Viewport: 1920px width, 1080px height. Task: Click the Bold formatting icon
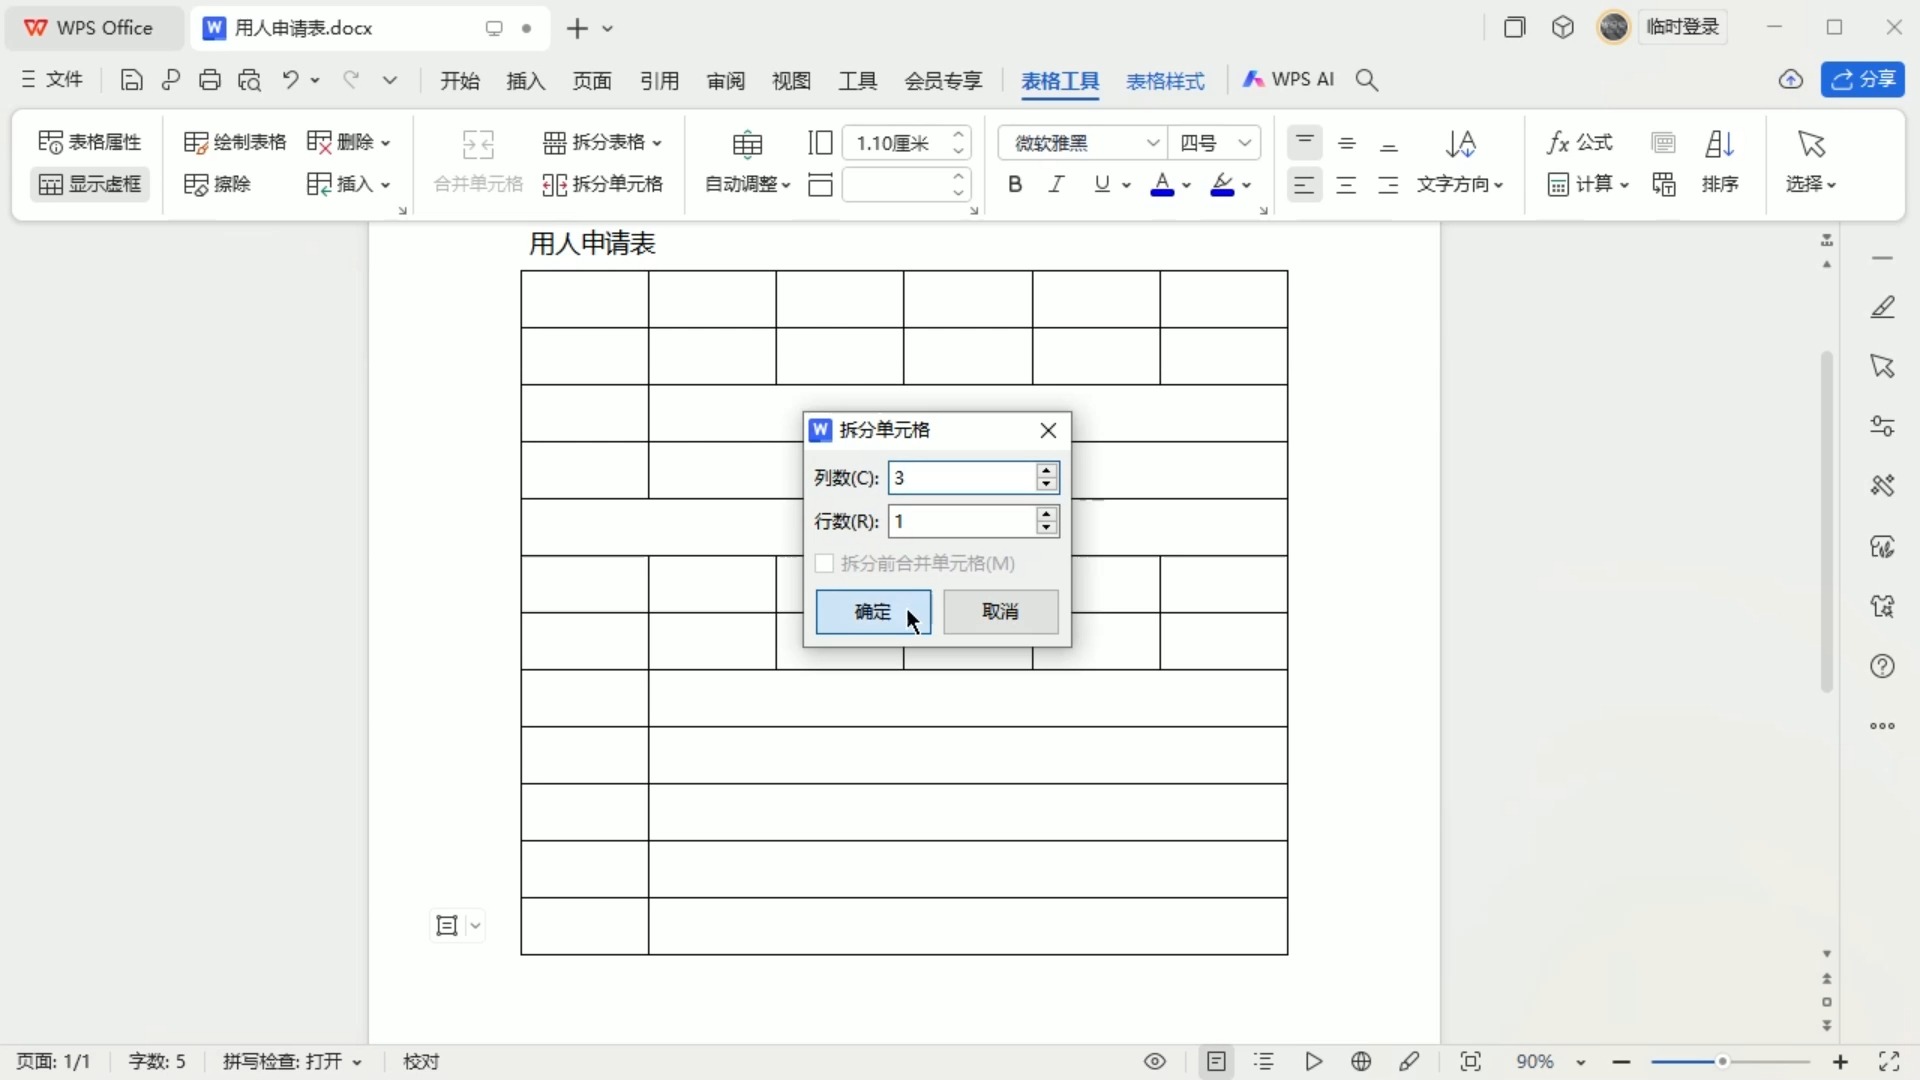click(1015, 184)
